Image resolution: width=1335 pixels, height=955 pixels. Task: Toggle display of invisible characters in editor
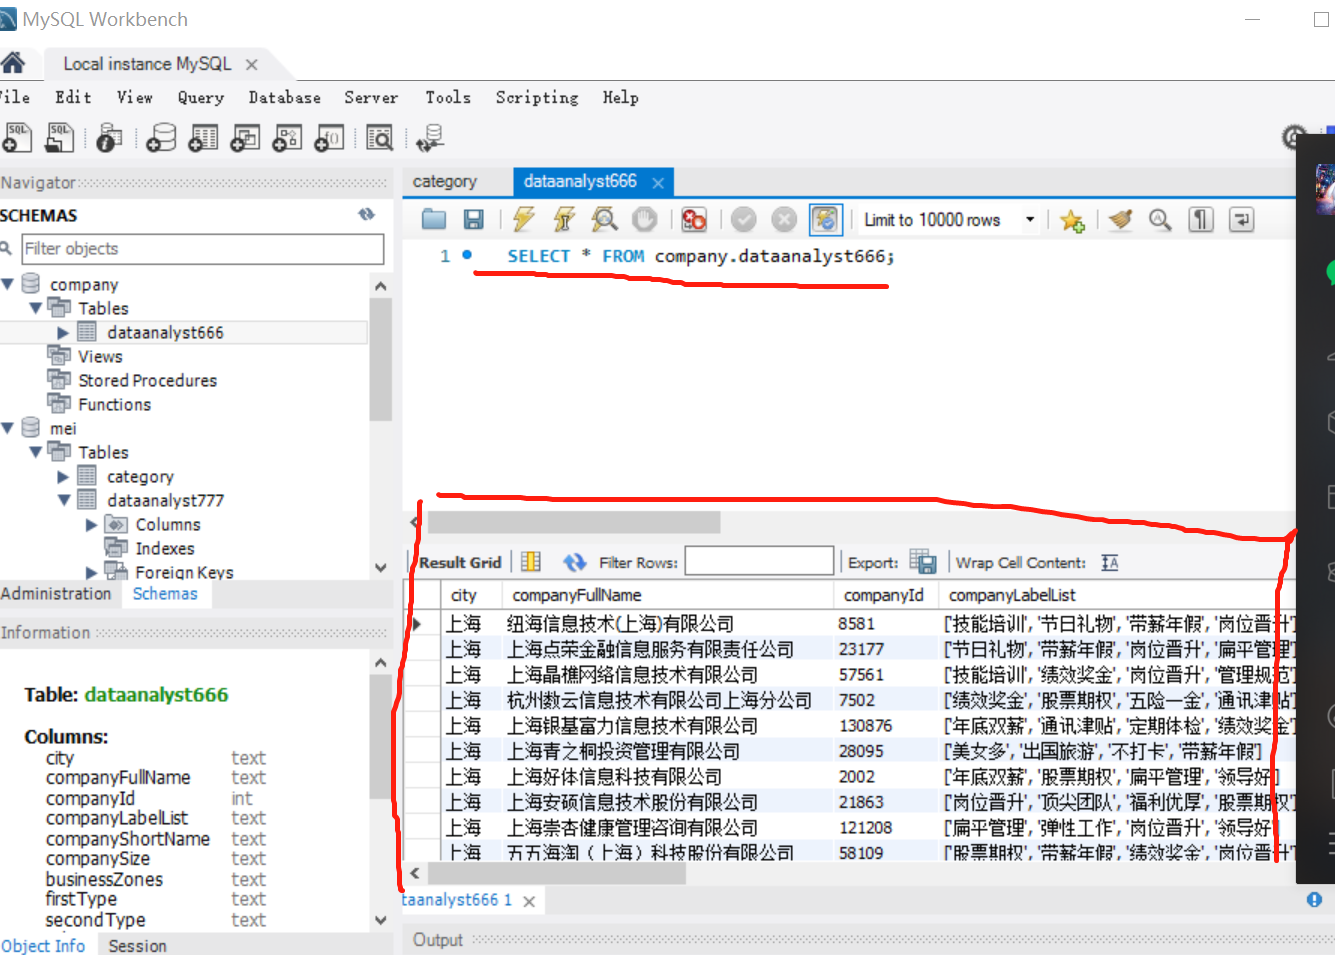click(x=1200, y=219)
